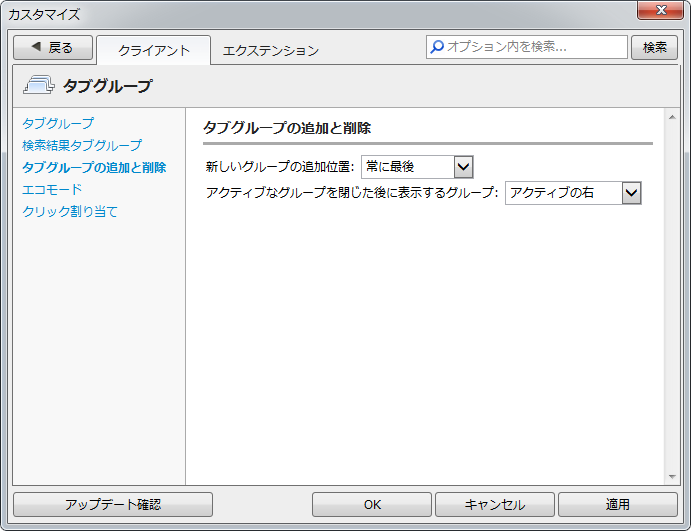
Task: Click the 適用 apply button
Action: [618, 504]
